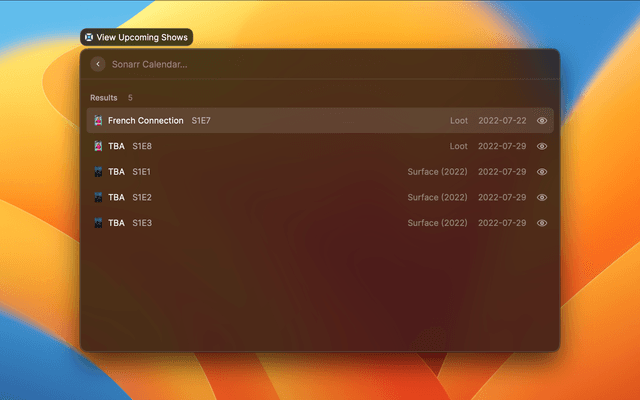Toggle the eye icon for French Connection S1E7

point(542,121)
